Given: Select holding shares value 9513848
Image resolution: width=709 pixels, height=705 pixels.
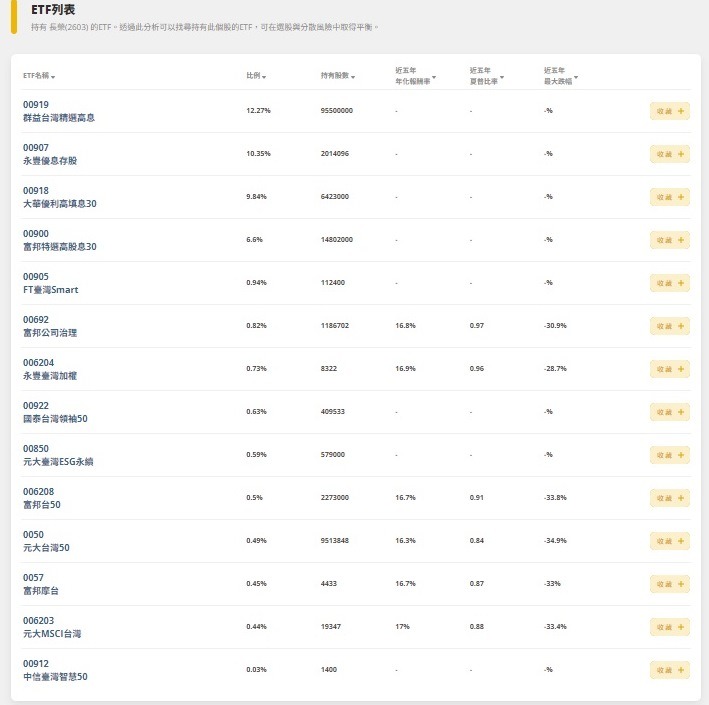Looking at the screenshot, I should point(335,540).
